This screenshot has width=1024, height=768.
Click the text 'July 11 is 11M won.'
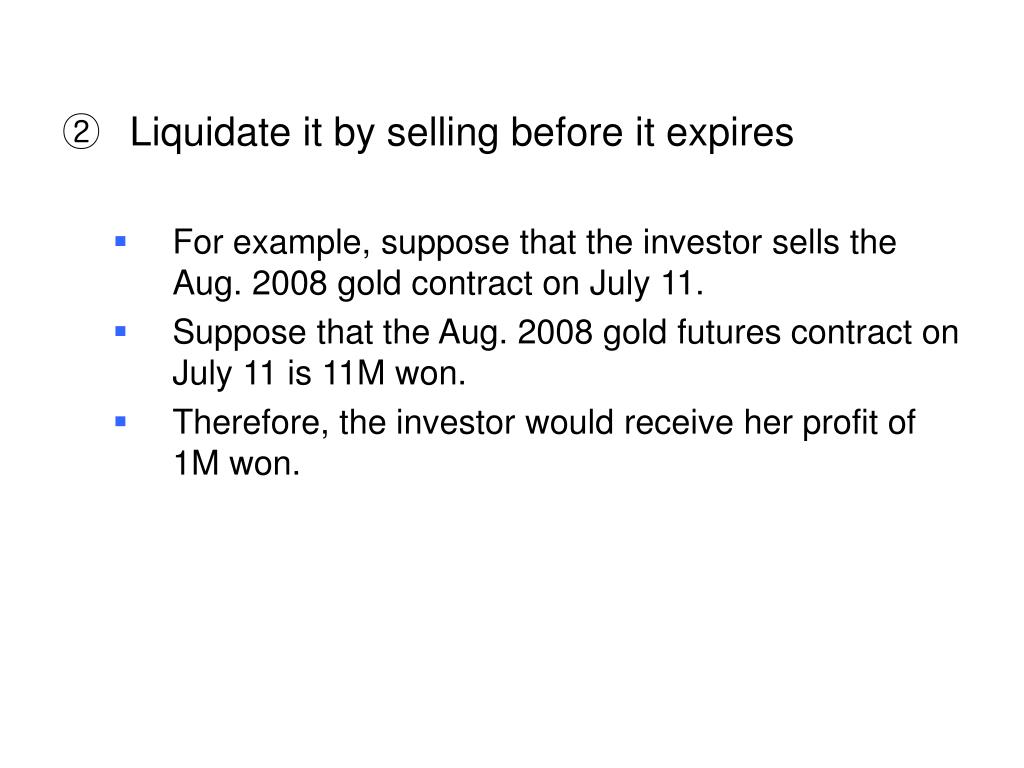click(319, 374)
